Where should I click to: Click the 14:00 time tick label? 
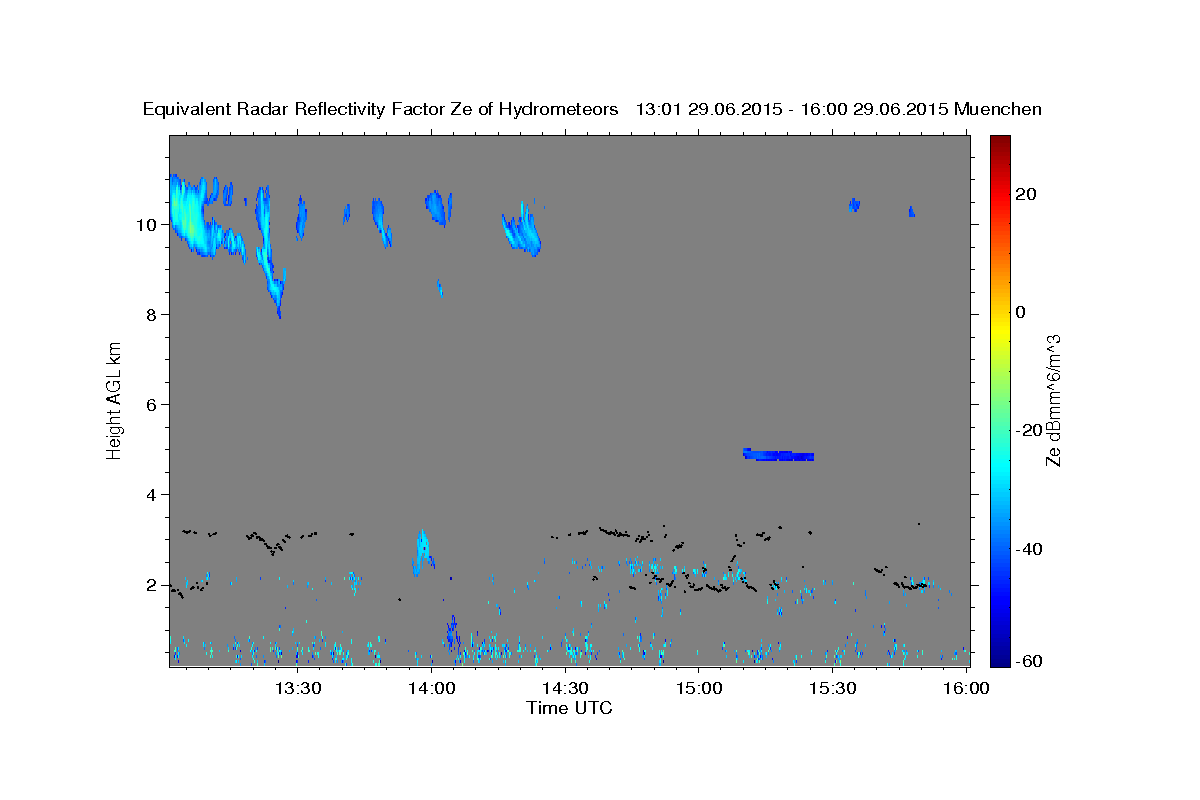pyautogui.click(x=432, y=688)
